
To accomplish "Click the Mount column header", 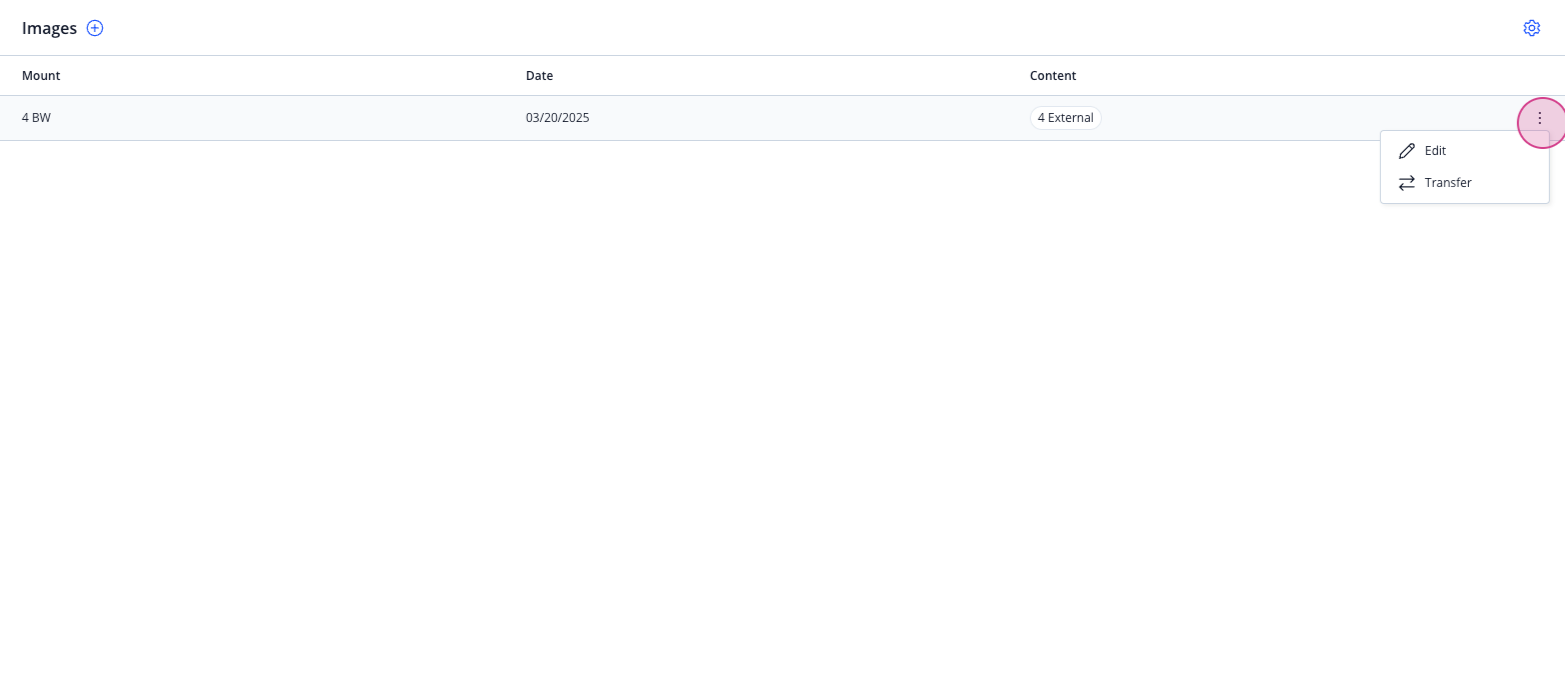I will [41, 76].
